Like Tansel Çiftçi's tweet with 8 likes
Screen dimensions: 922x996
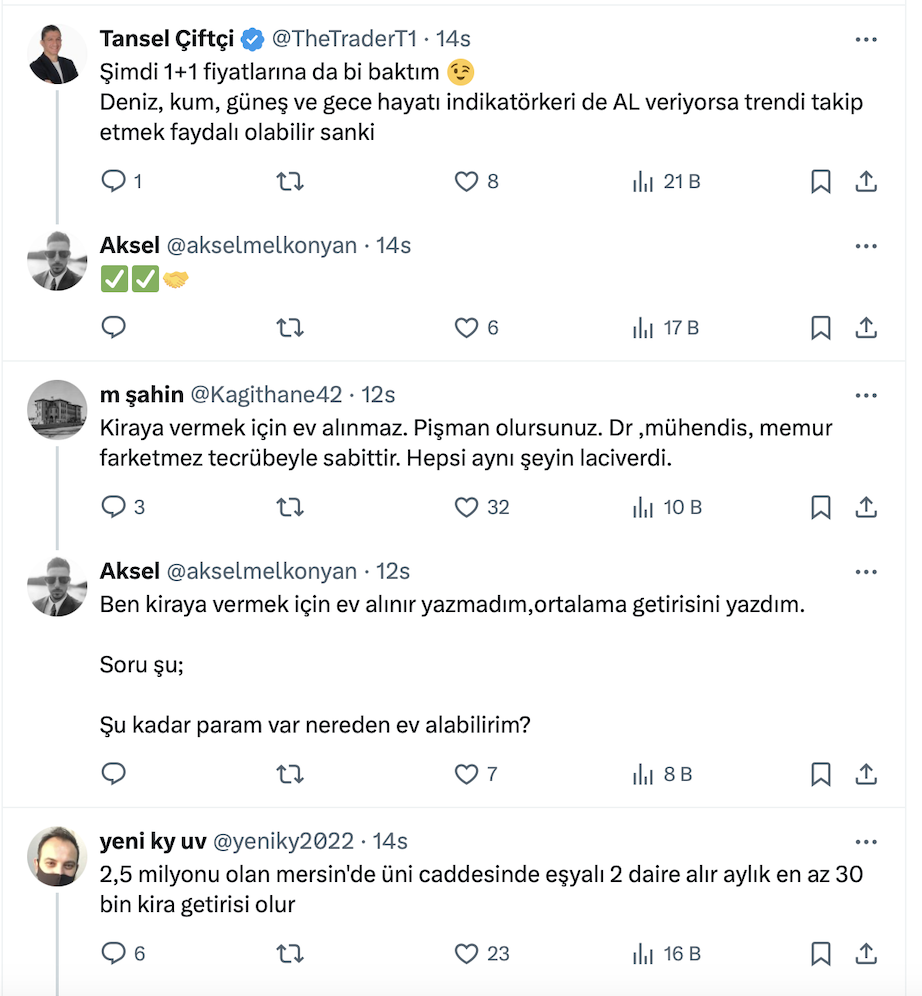click(x=467, y=181)
